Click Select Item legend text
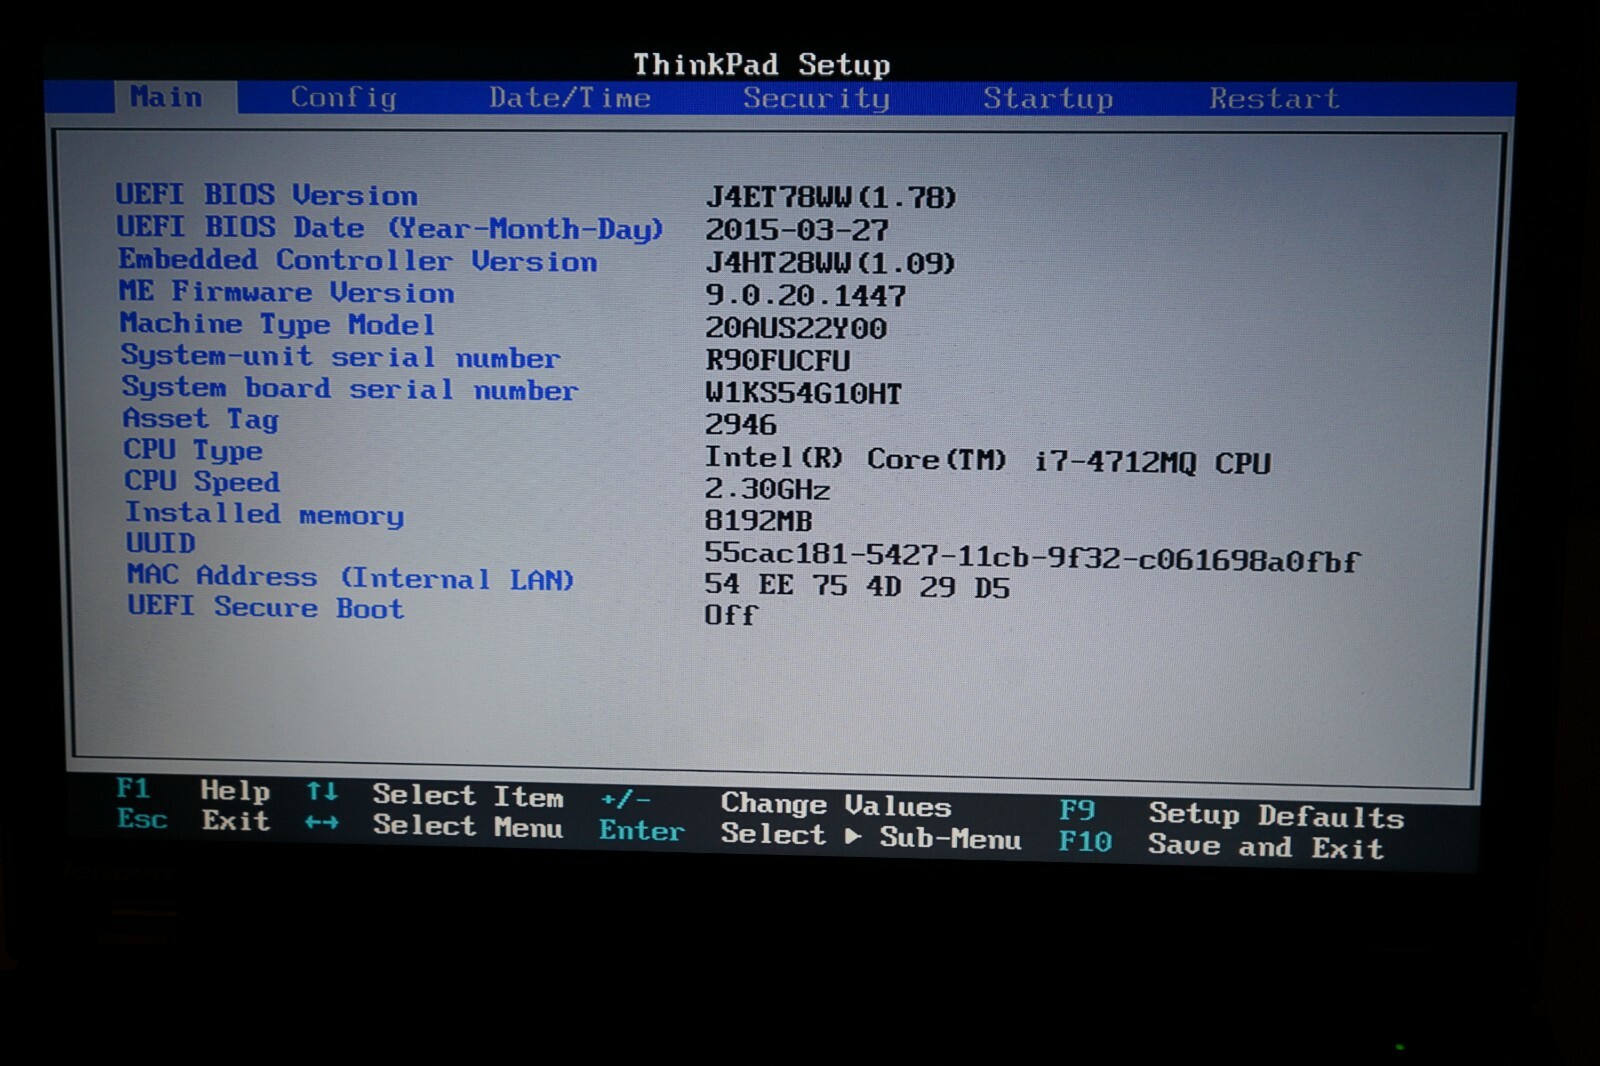The width and height of the screenshot is (1600, 1066). pyautogui.click(x=468, y=796)
